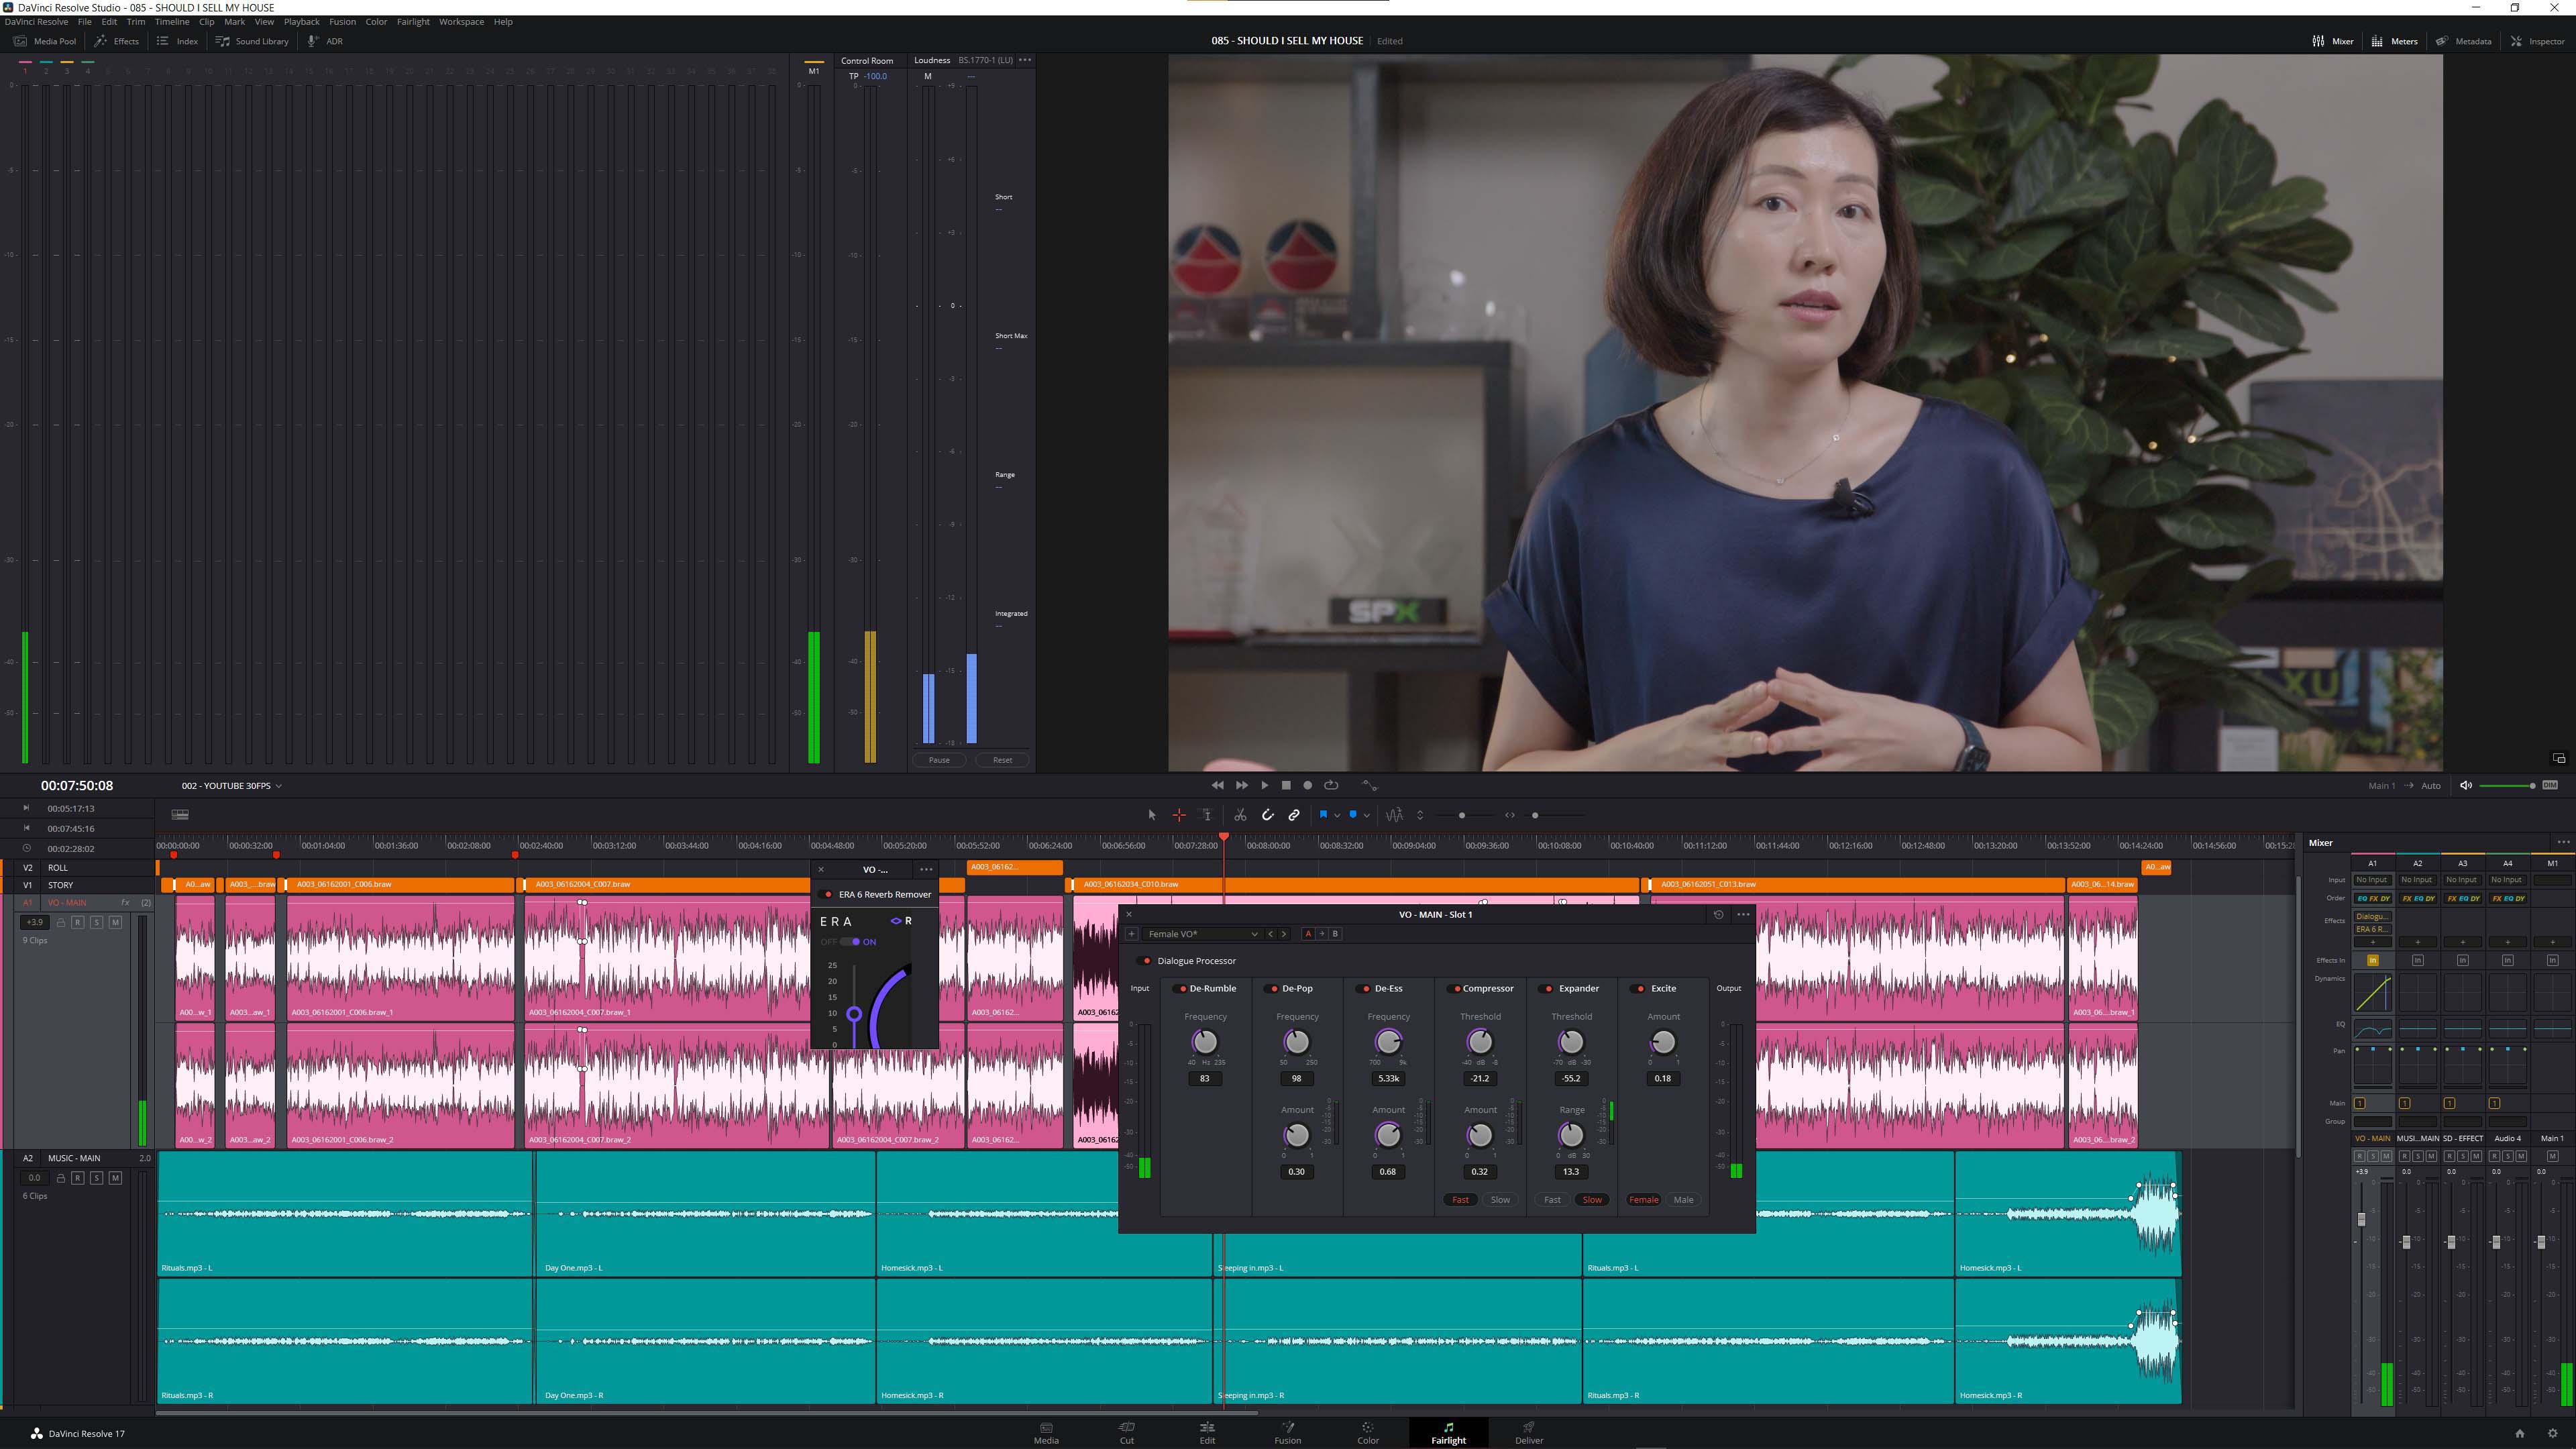Toggle the De-Rumble section switch

1181,989
